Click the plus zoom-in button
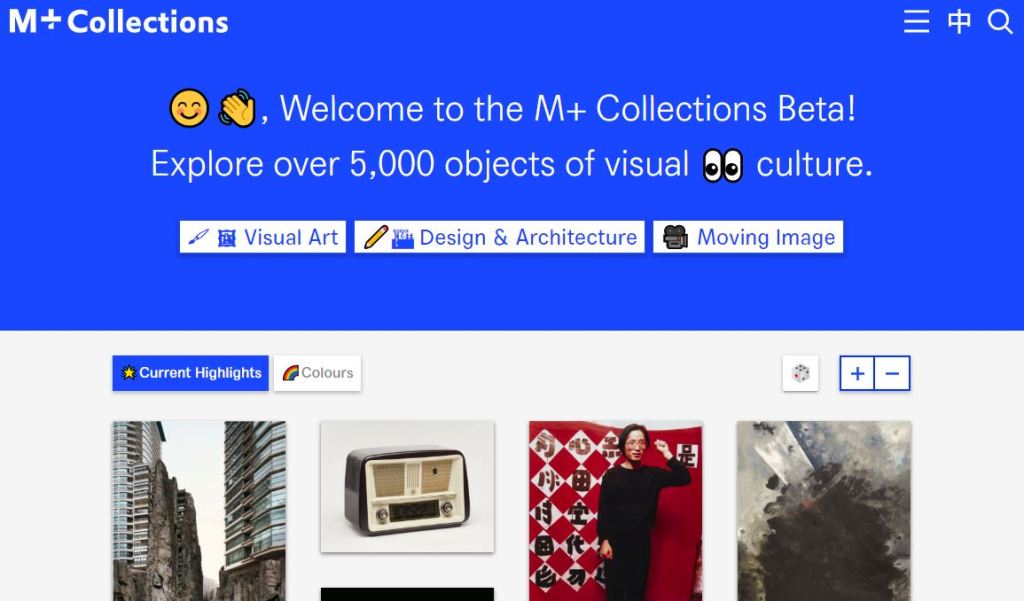The width and height of the screenshot is (1024, 601). click(857, 373)
